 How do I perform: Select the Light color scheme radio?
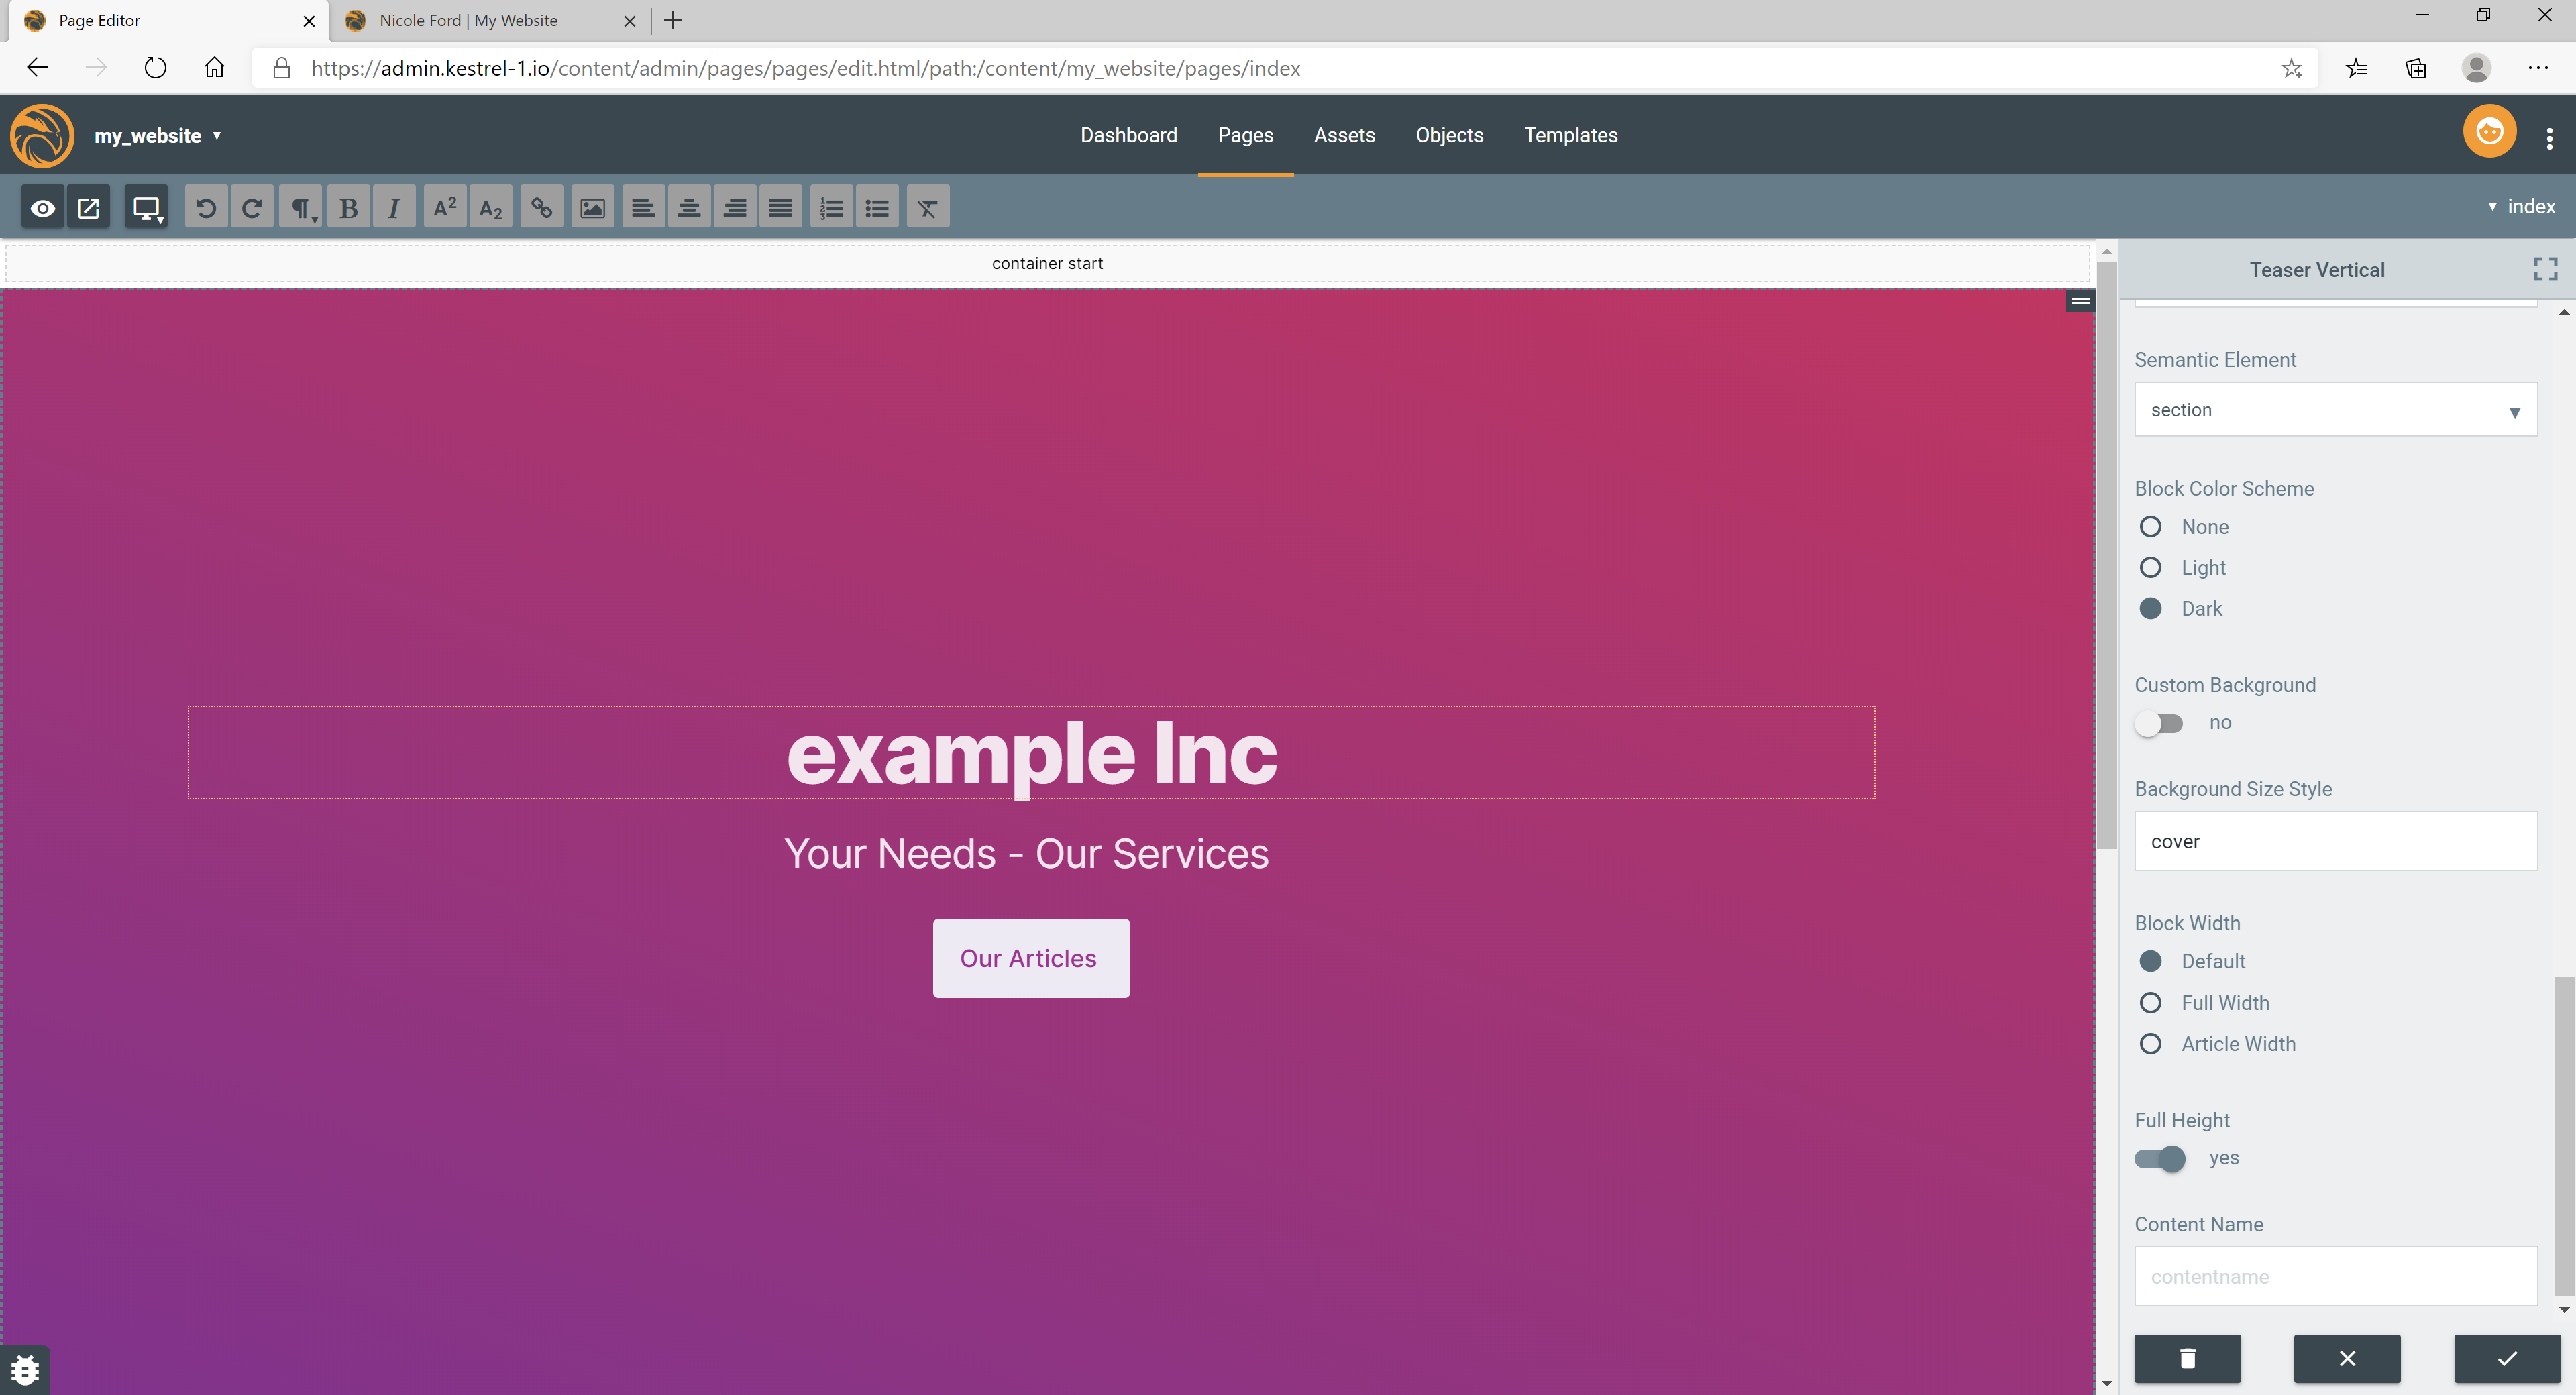[2150, 568]
